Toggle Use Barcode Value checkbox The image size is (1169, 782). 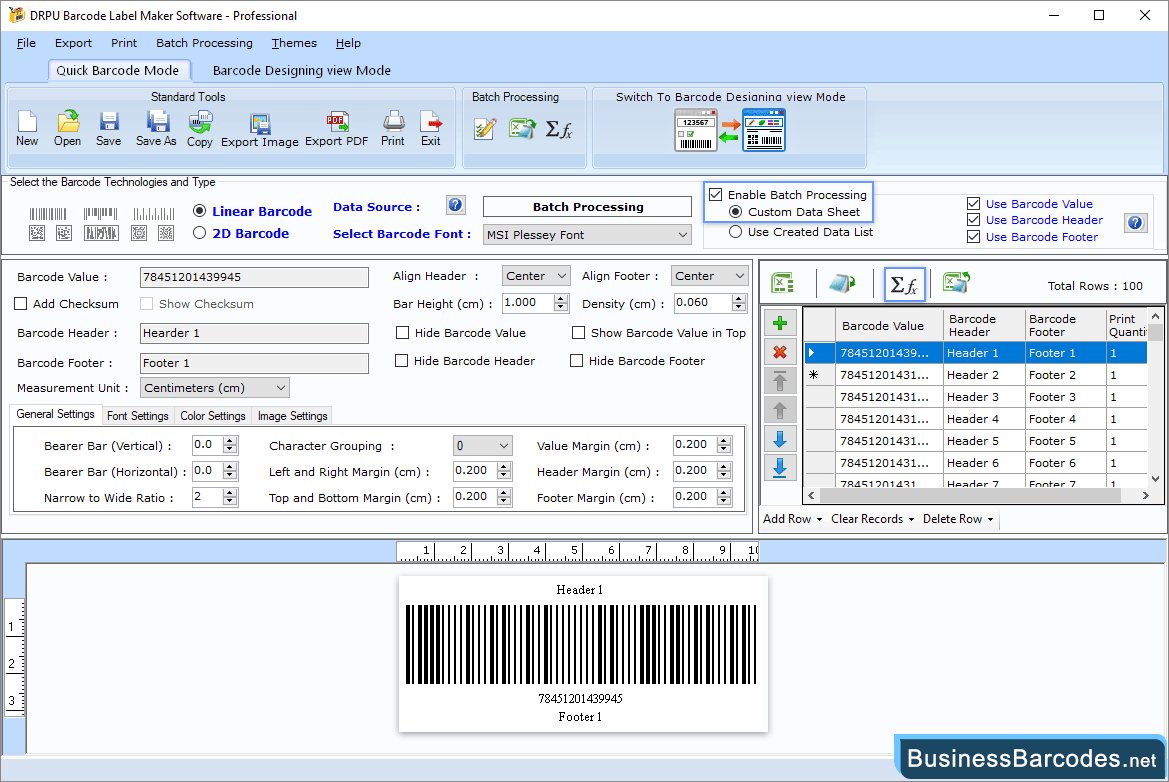coord(973,204)
